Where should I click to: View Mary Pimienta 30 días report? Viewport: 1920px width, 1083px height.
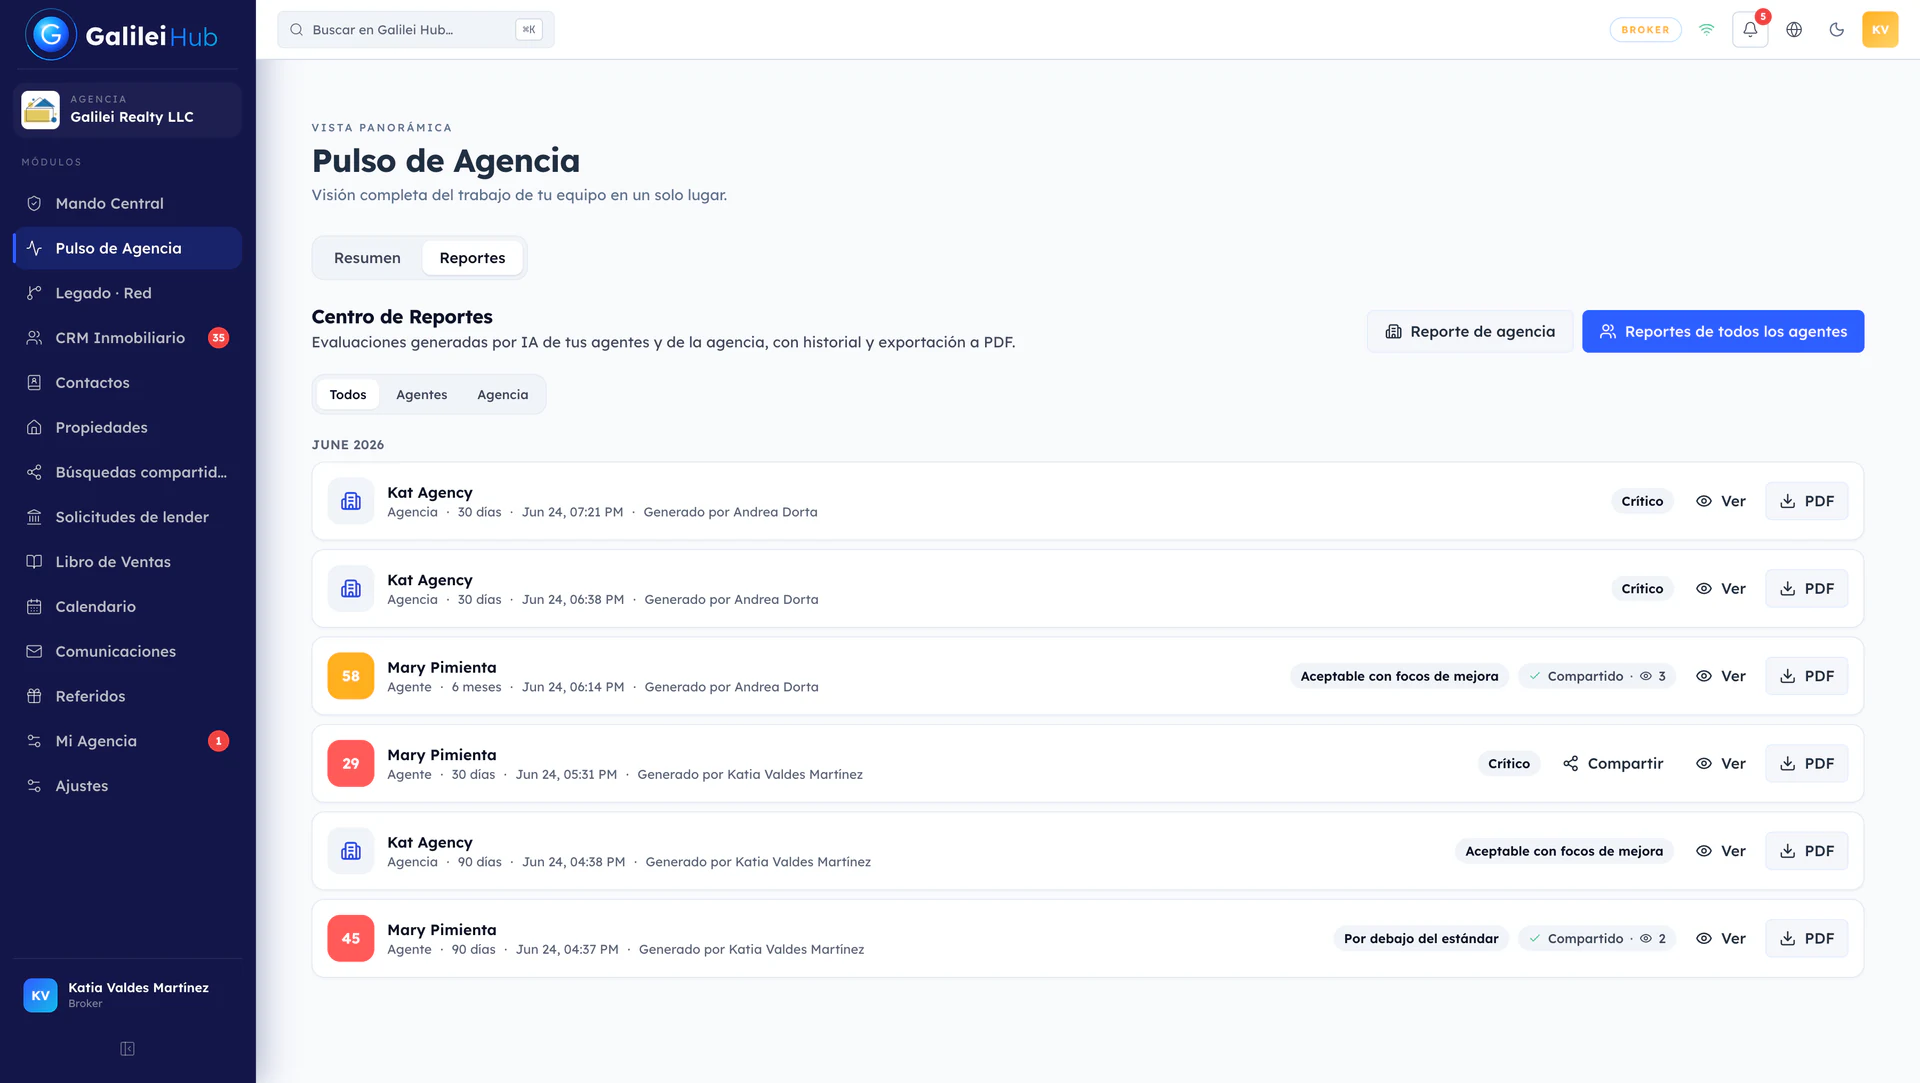(x=1721, y=764)
